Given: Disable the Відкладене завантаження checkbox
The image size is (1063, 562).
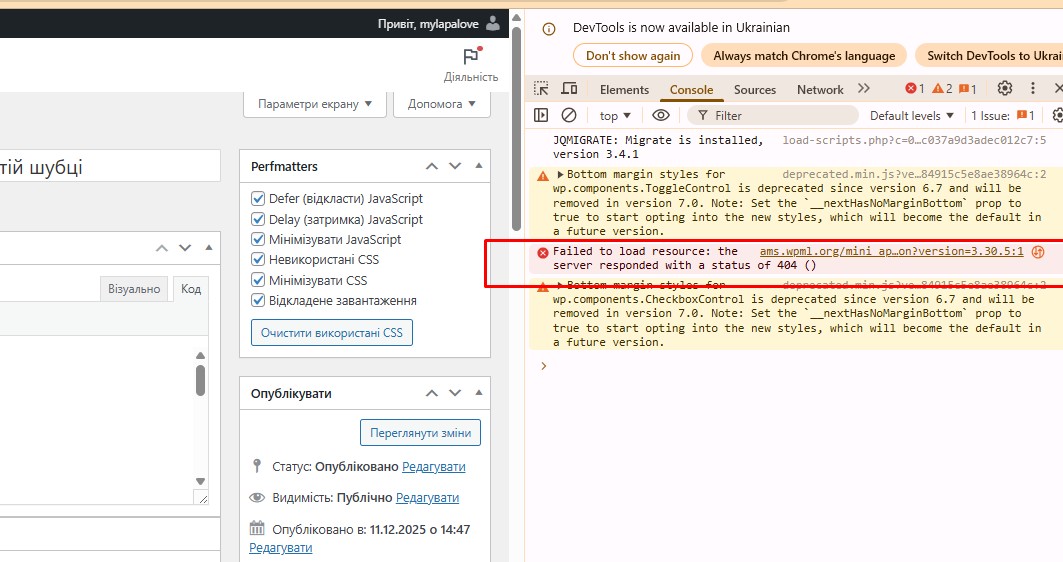Looking at the screenshot, I should point(258,300).
